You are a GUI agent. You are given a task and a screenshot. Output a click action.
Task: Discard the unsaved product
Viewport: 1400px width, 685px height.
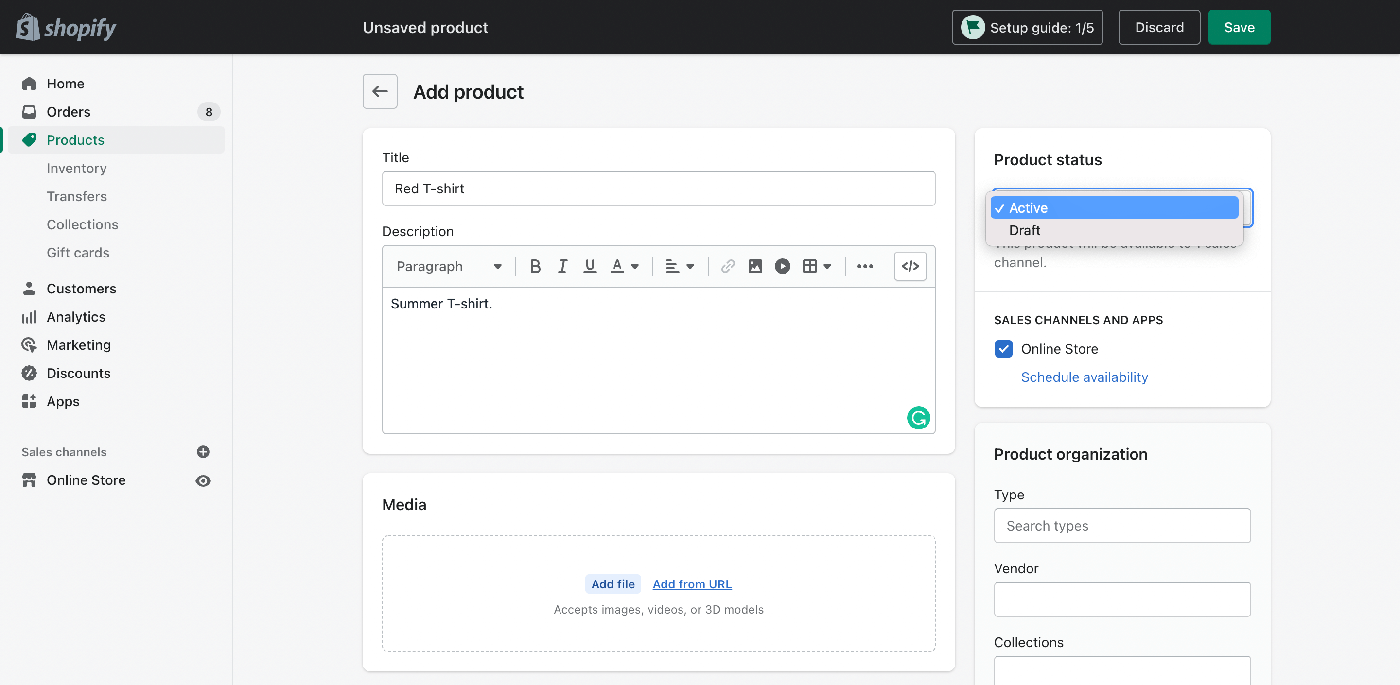pyautogui.click(x=1159, y=27)
